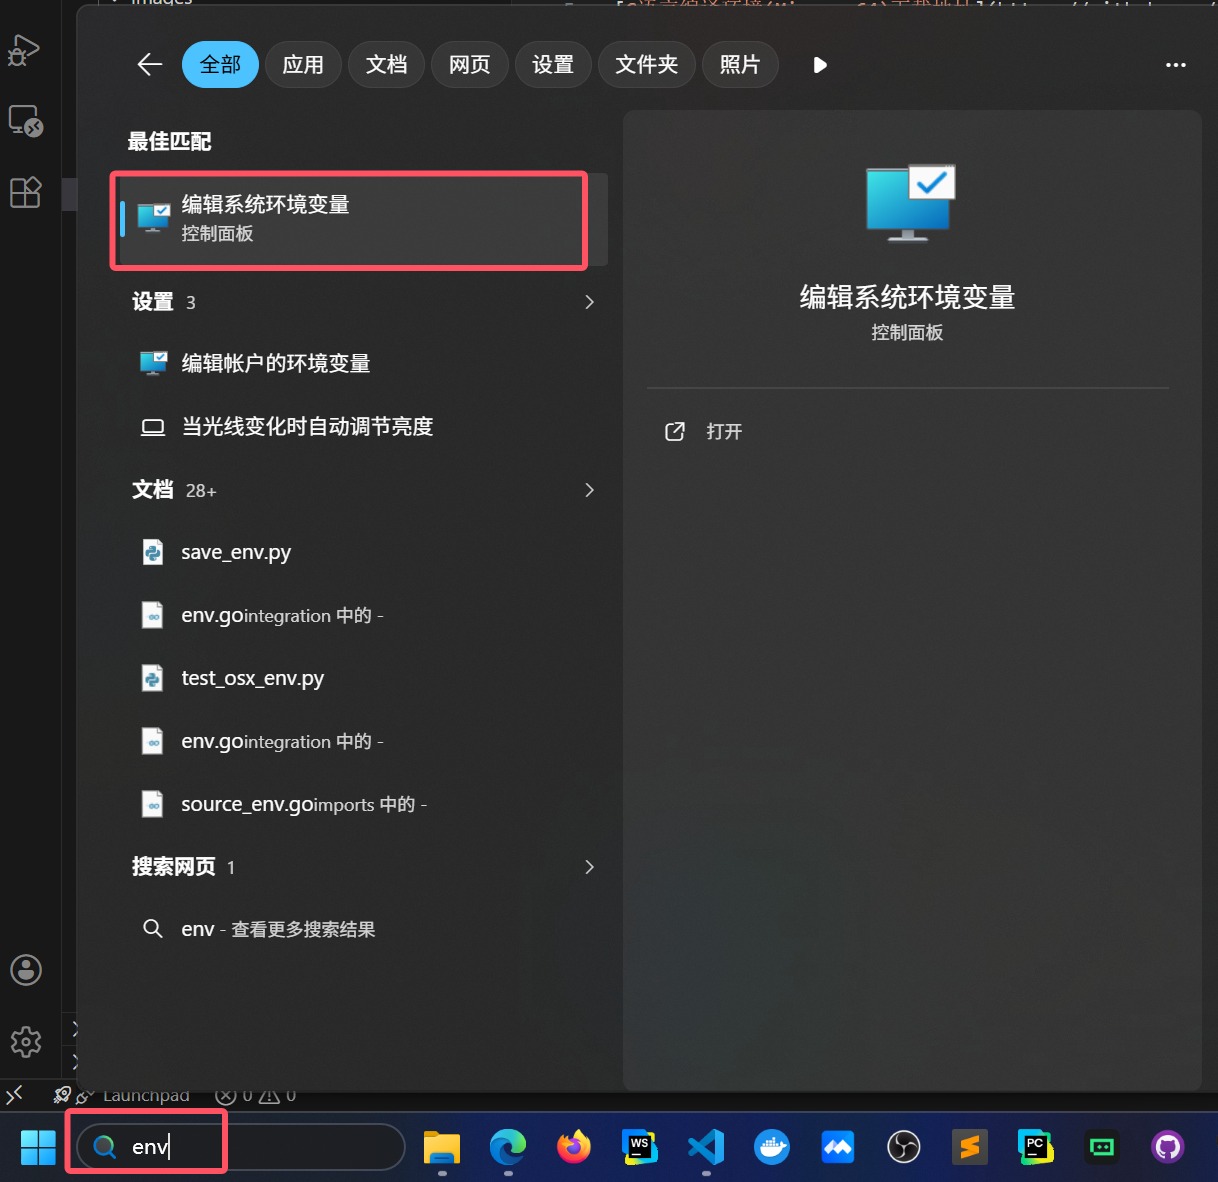This screenshot has width=1218, height=1182.
Task: Open 'env - 查看更多搜索结果' web search
Action: (x=278, y=928)
